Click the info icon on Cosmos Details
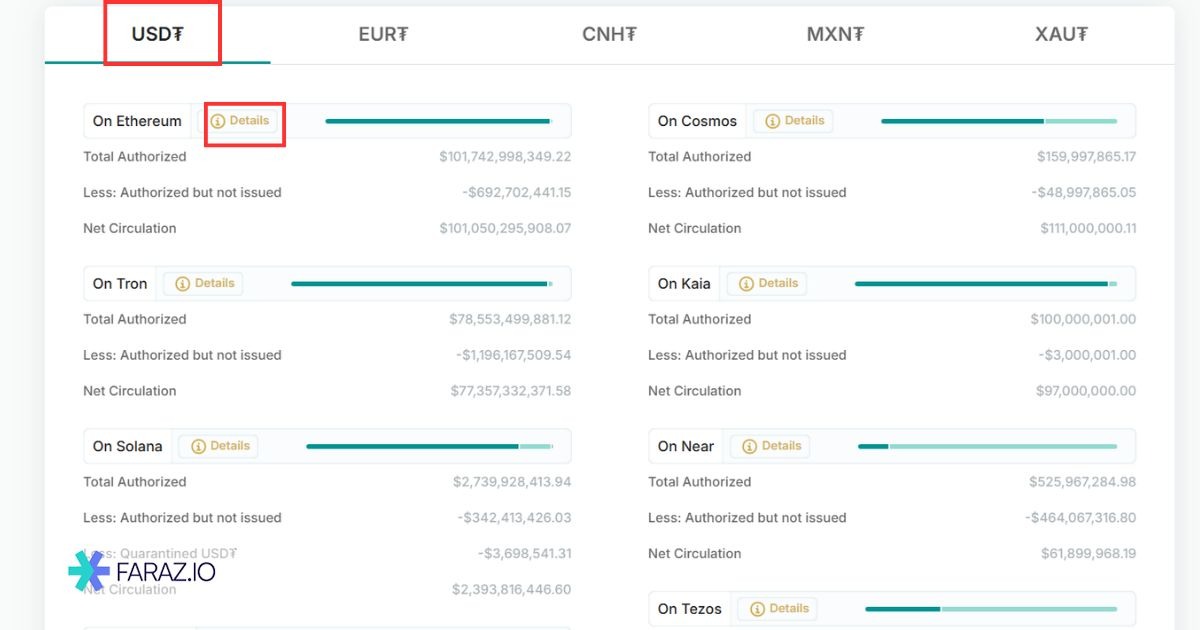This screenshot has width=1200, height=630. click(774, 120)
